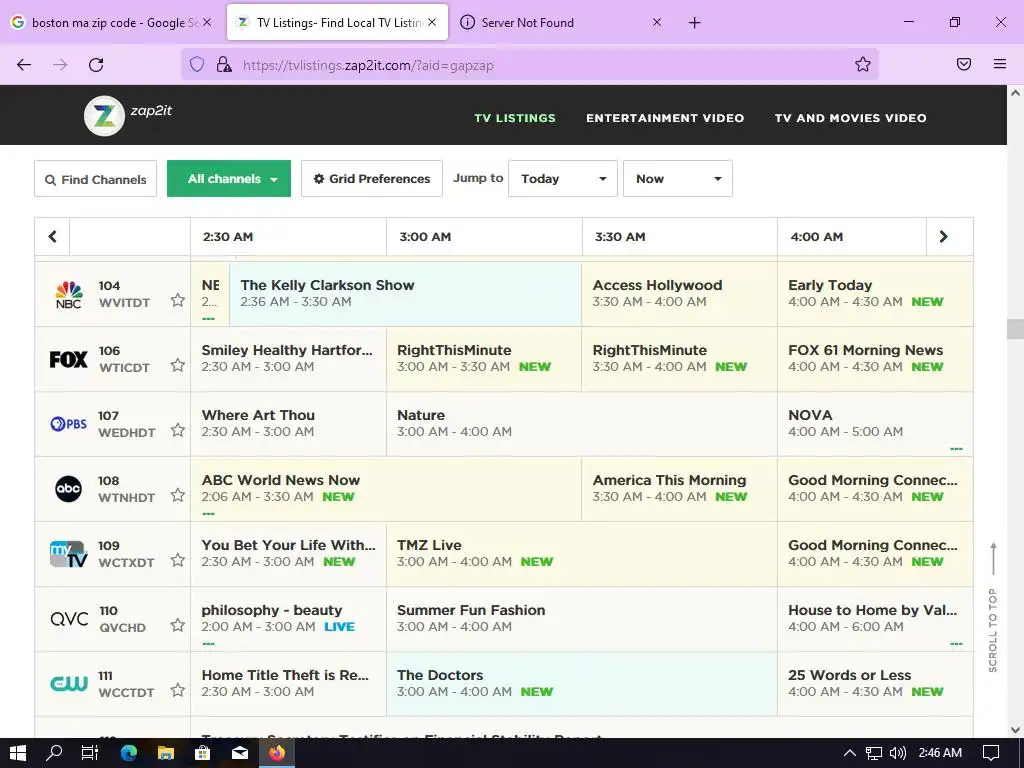Open Grid Preferences
Viewport: 1024px width, 768px height.
point(372,178)
